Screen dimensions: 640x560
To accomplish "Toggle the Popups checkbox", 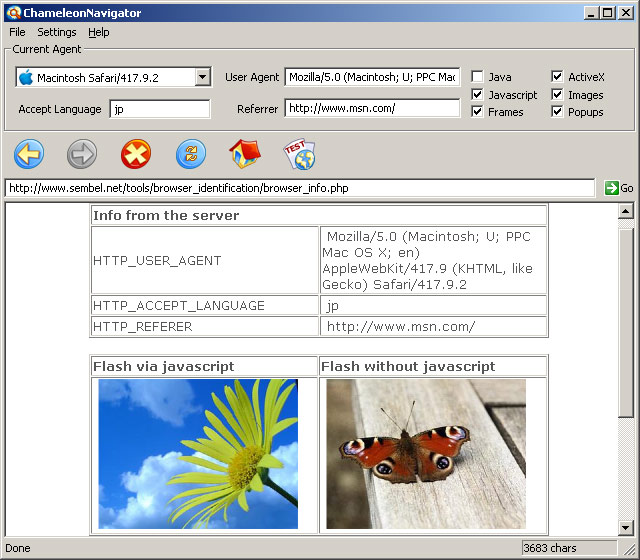I will [x=558, y=112].
